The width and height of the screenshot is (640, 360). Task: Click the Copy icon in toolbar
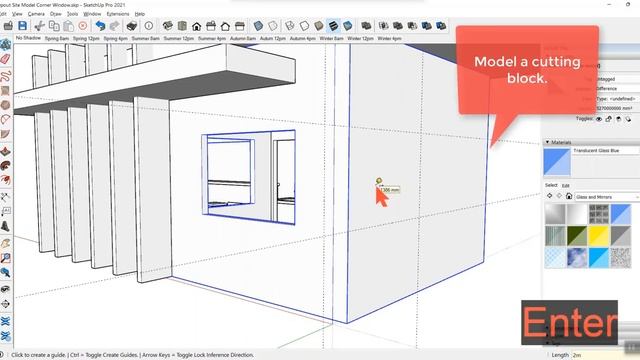click(54, 26)
